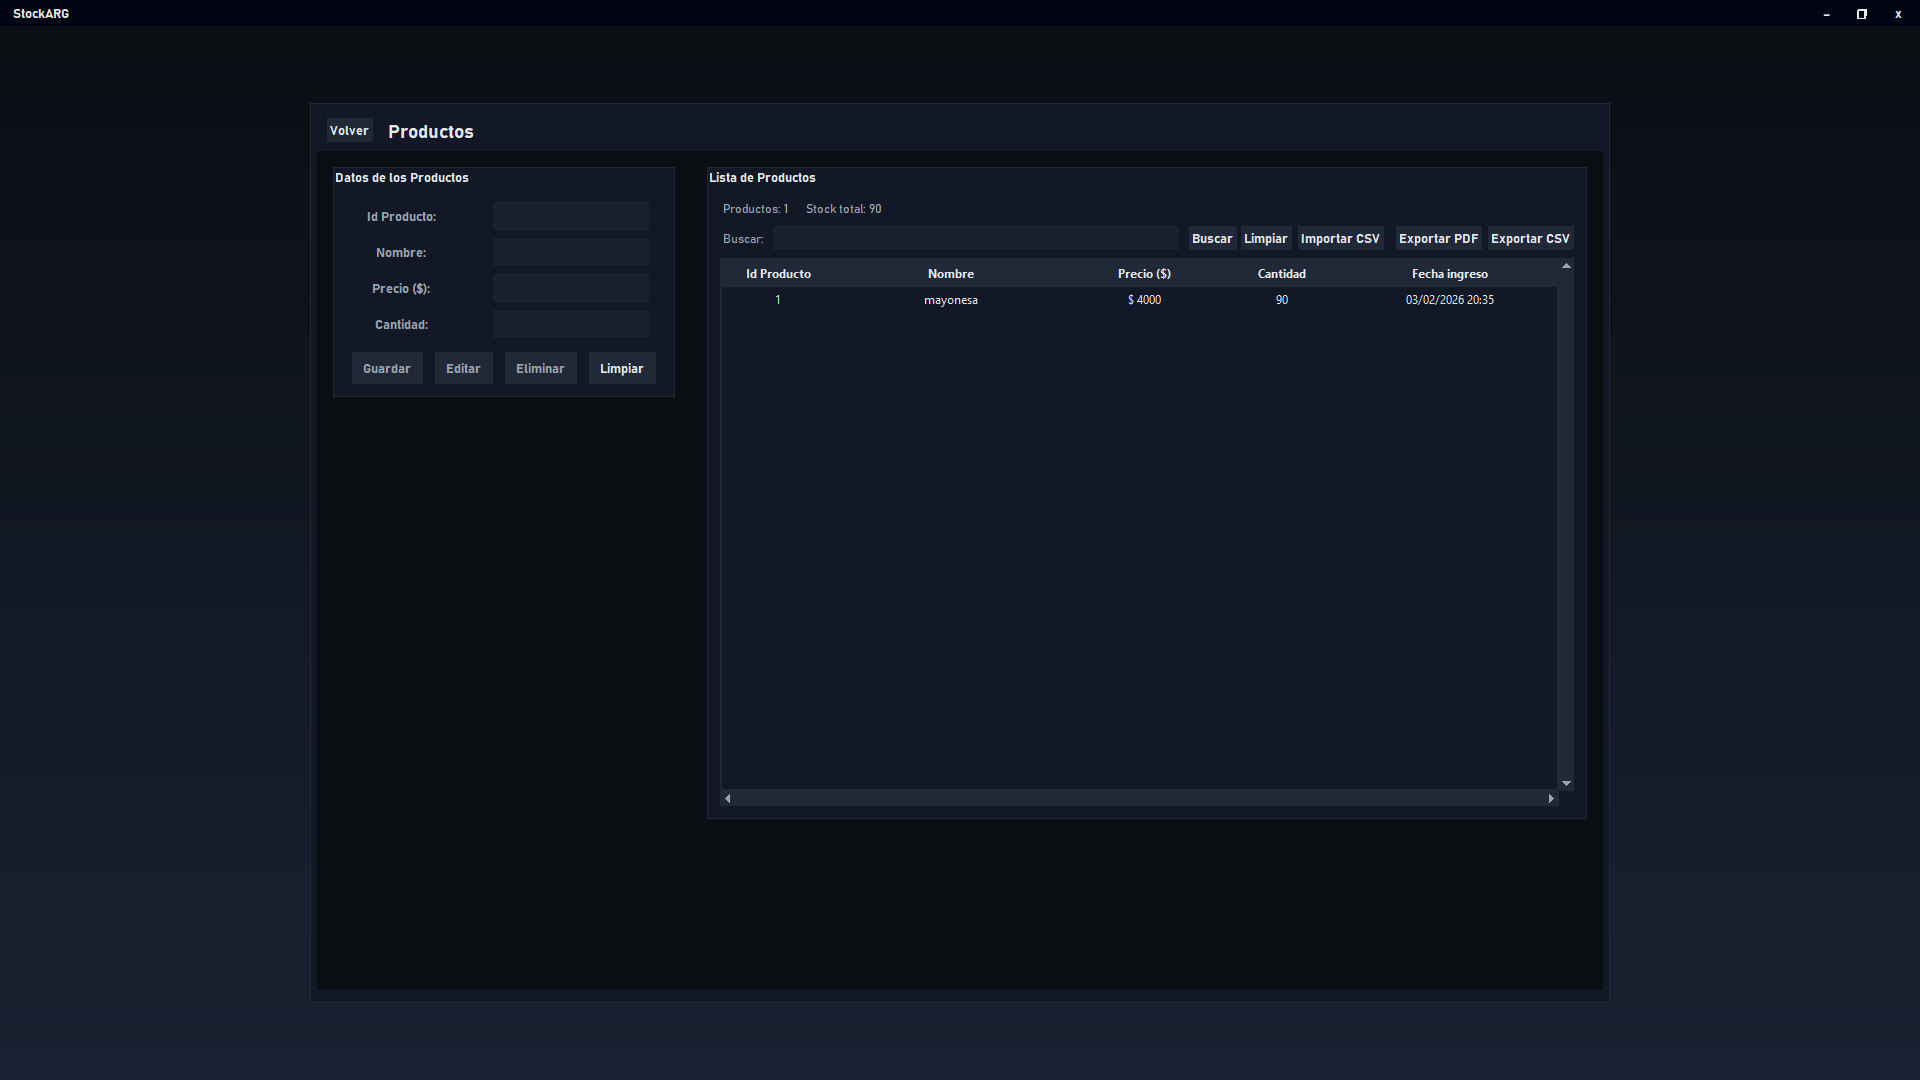
Task: Click Limpiar next to the Buscar button
Action: (x=1265, y=239)
